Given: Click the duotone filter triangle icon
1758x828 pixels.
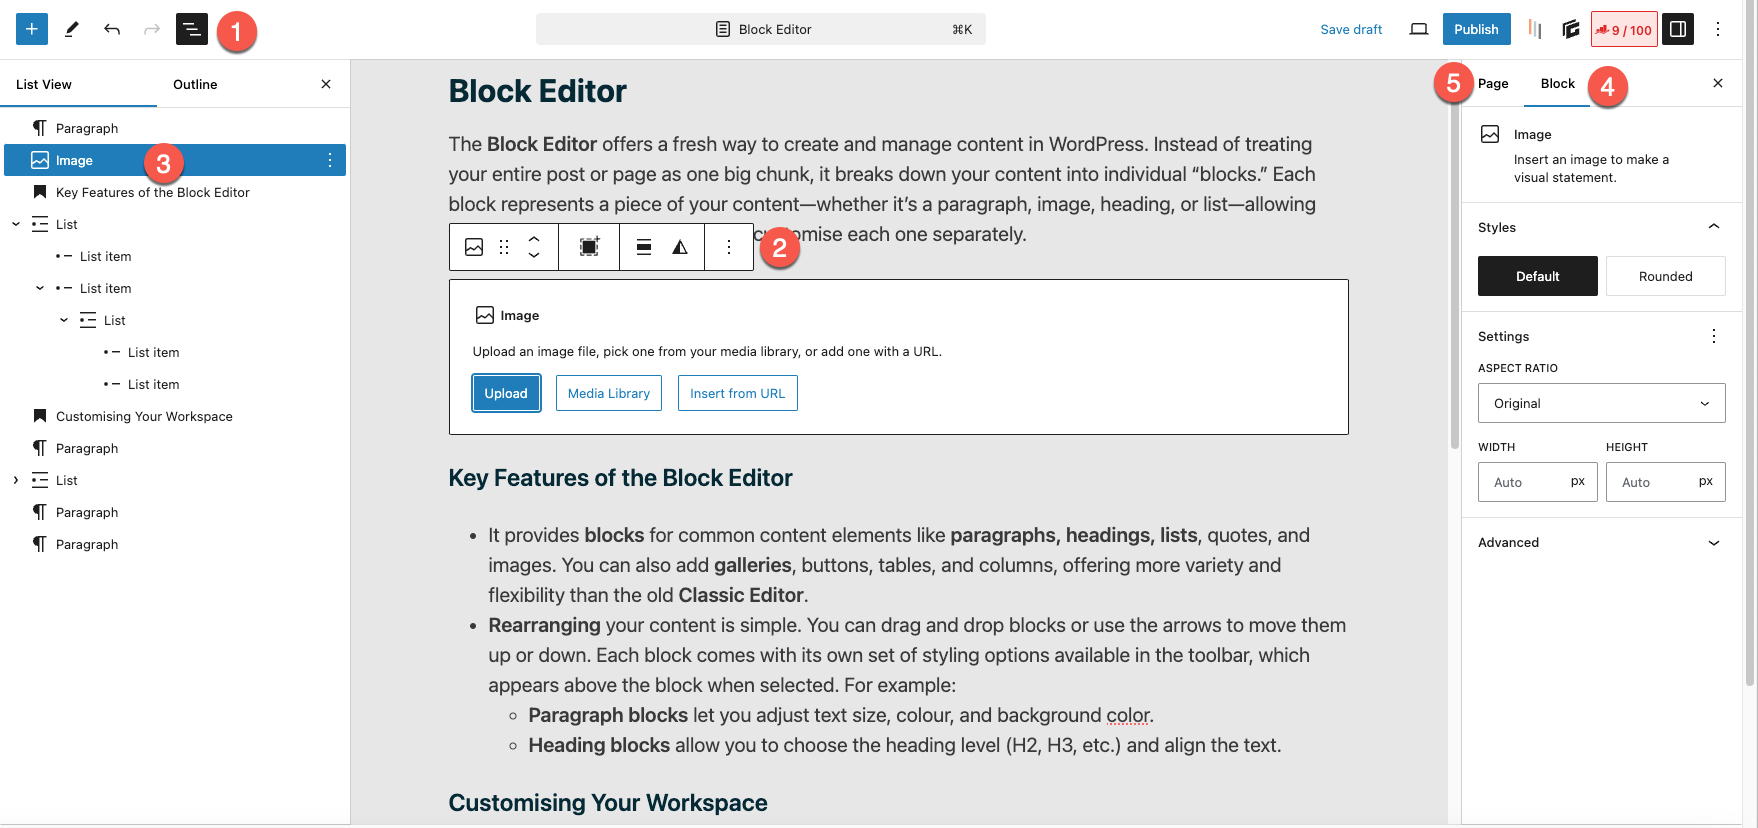Looking at the screenshot, I should [x=680, y=247].
